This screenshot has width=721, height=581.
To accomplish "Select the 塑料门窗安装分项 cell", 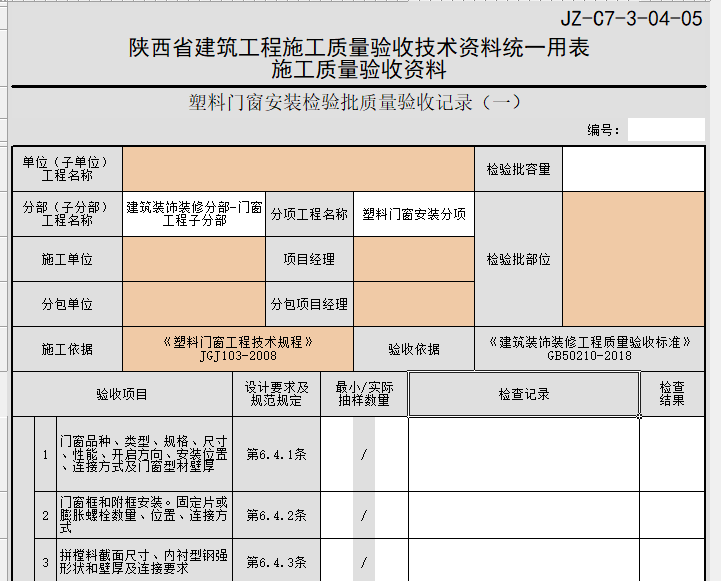I will tap(413, 214).
